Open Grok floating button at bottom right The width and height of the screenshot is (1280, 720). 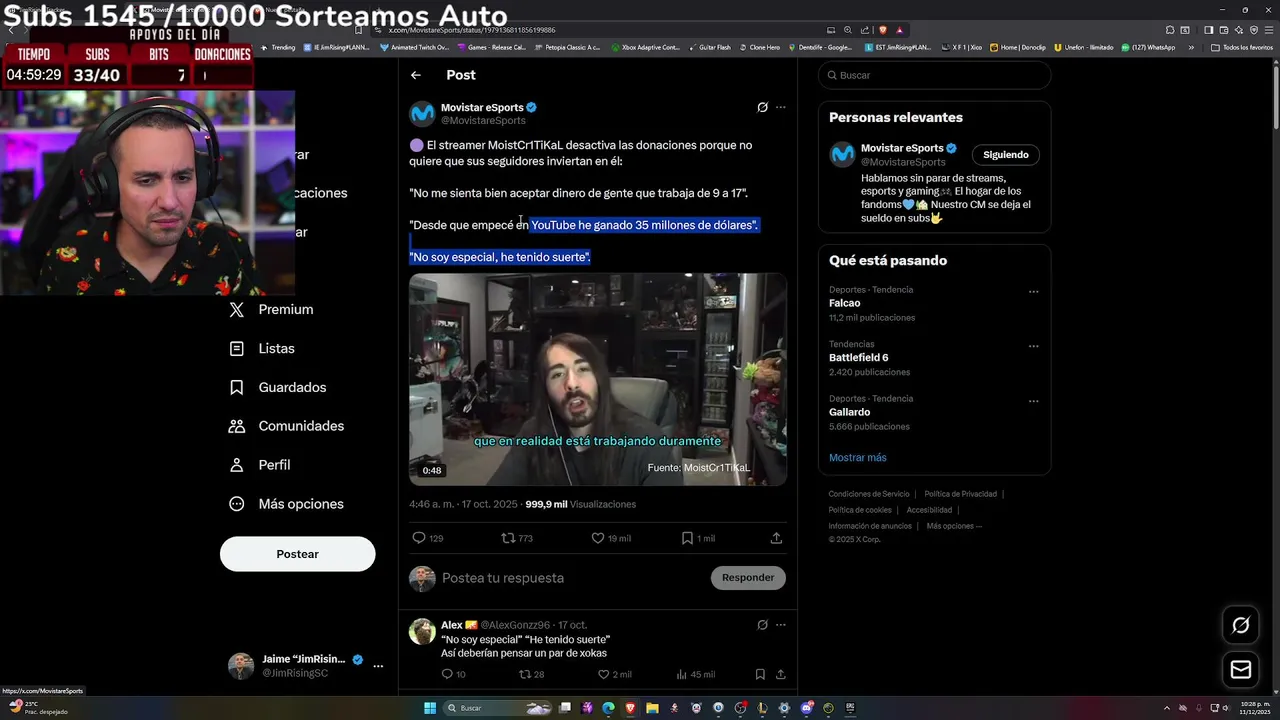pyautogui.click(x=1241, y=625)
